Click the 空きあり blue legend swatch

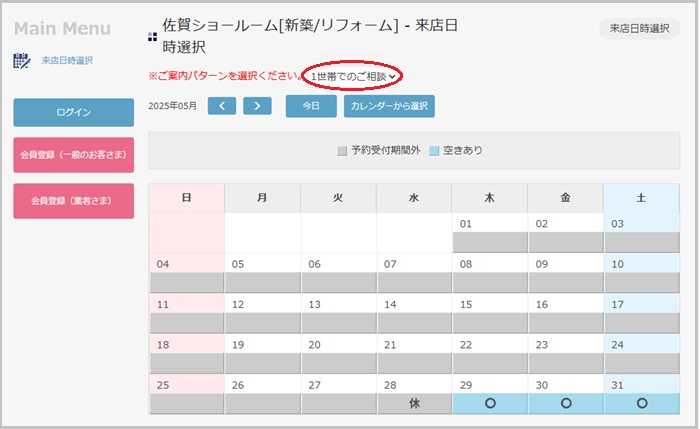[434, 151]
